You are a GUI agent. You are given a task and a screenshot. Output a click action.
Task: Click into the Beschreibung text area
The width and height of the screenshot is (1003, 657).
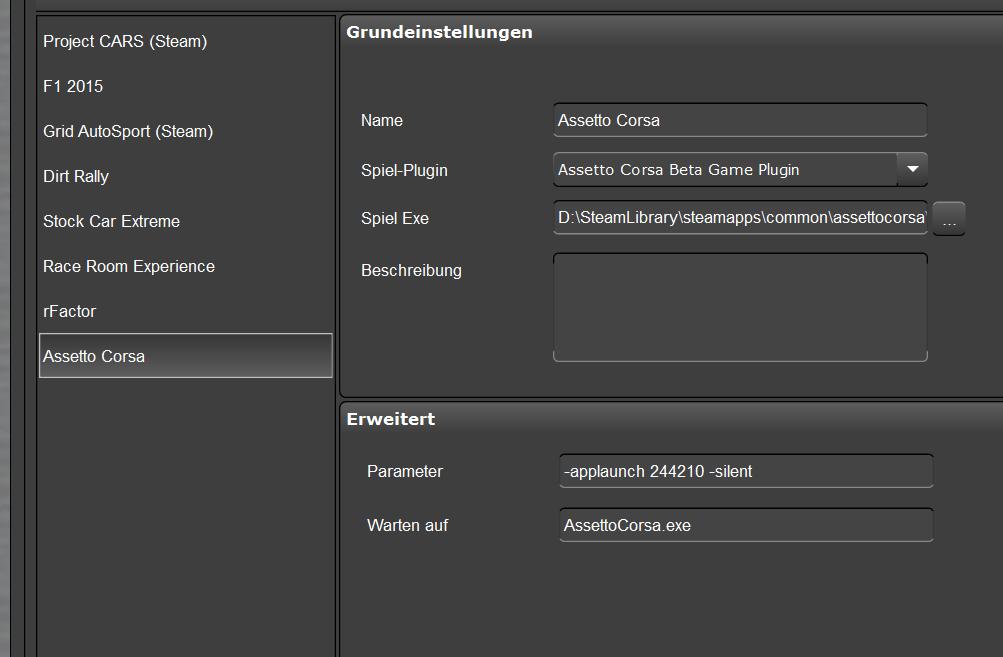740,308
